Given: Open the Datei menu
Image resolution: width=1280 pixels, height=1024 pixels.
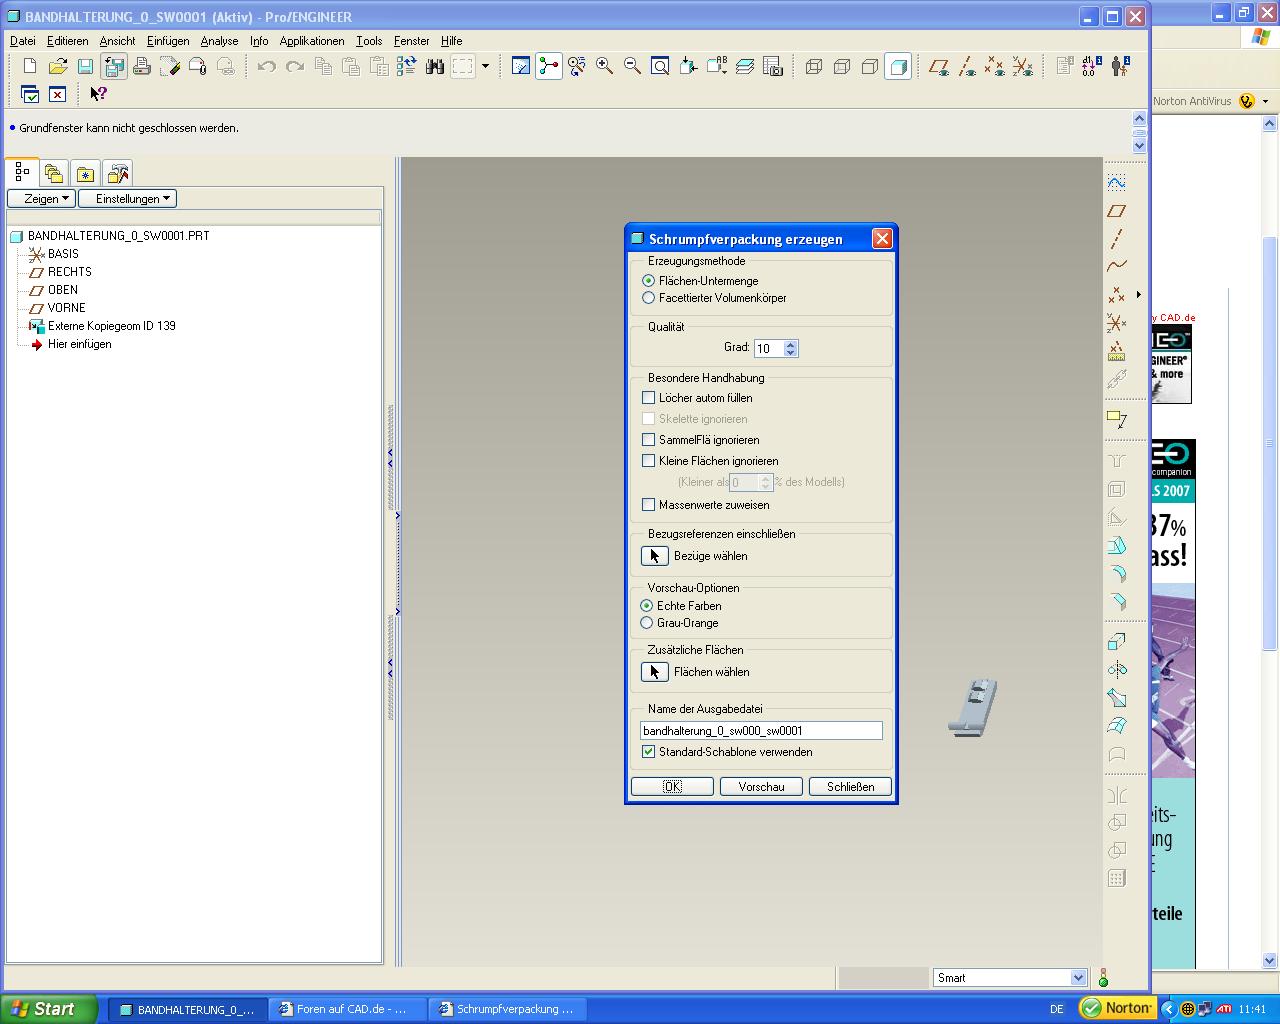Looking at the screenshot, I should point(22,41).
